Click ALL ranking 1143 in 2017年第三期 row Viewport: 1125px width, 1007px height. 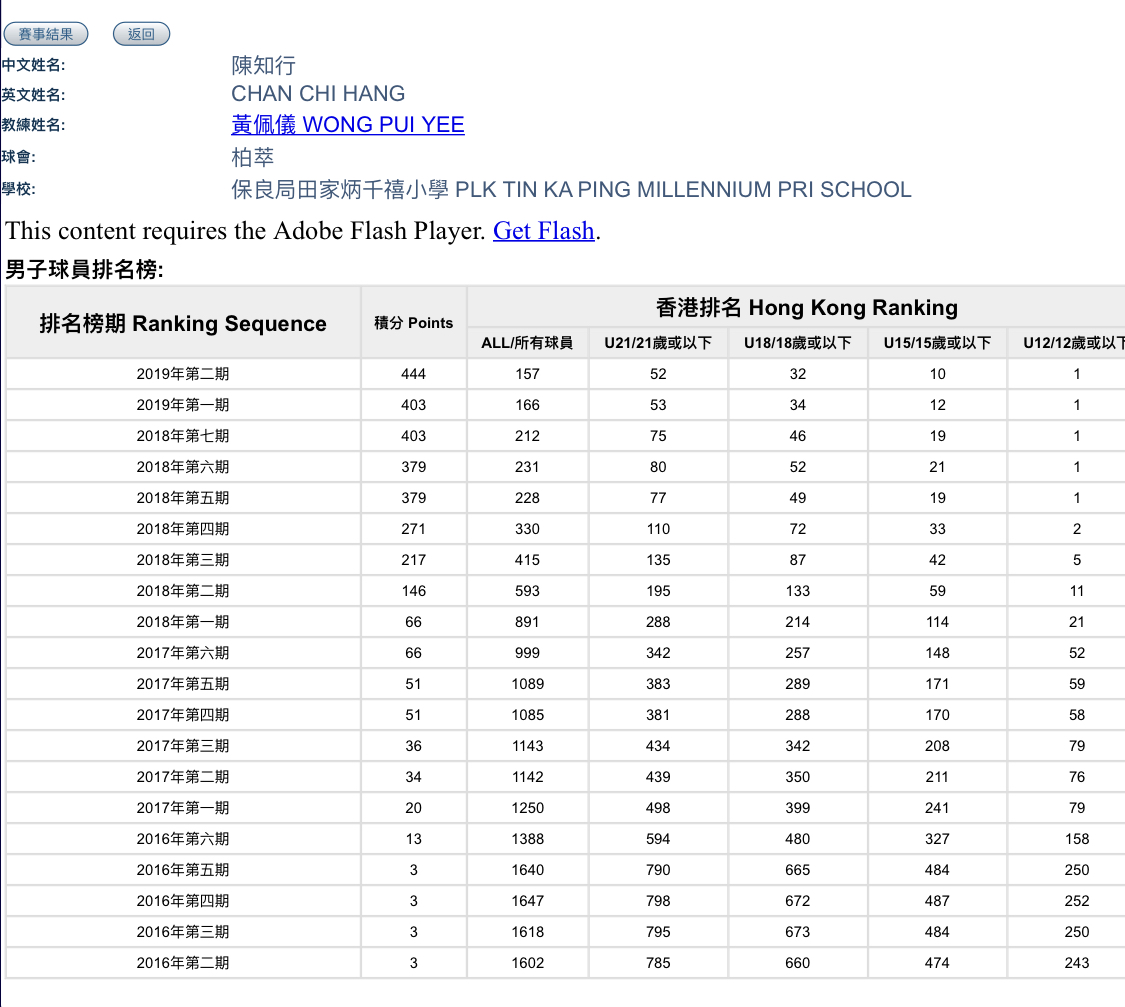(527, 746)
